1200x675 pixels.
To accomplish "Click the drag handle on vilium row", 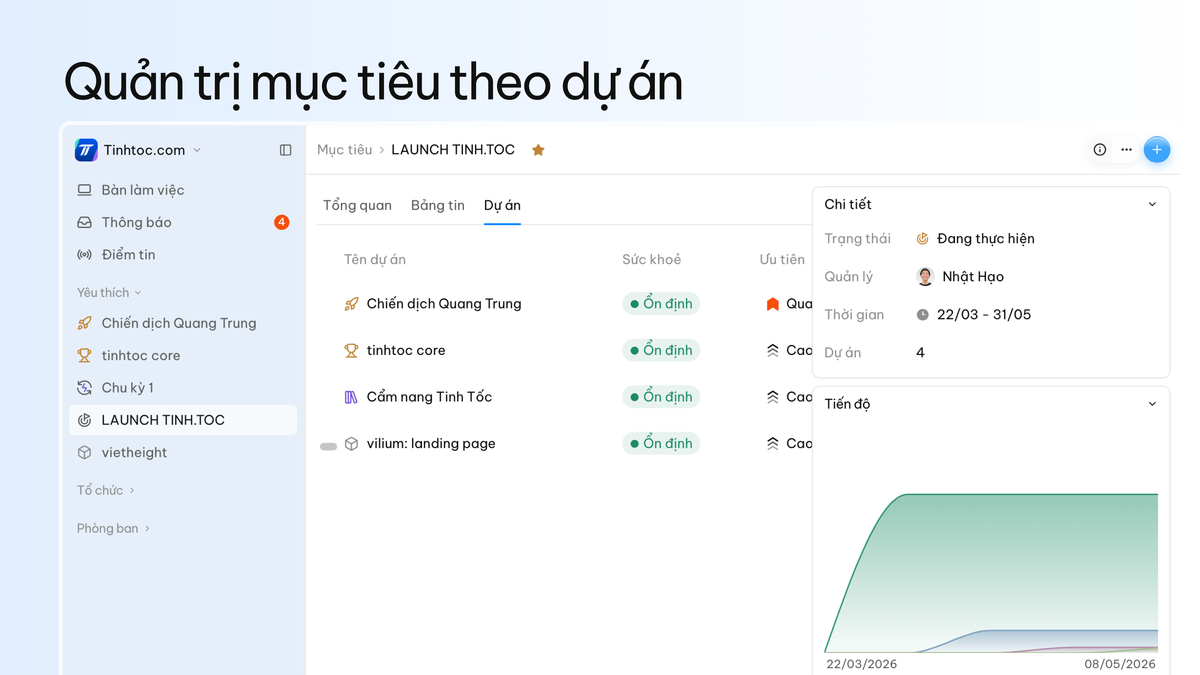I will (x=328, y=446).
